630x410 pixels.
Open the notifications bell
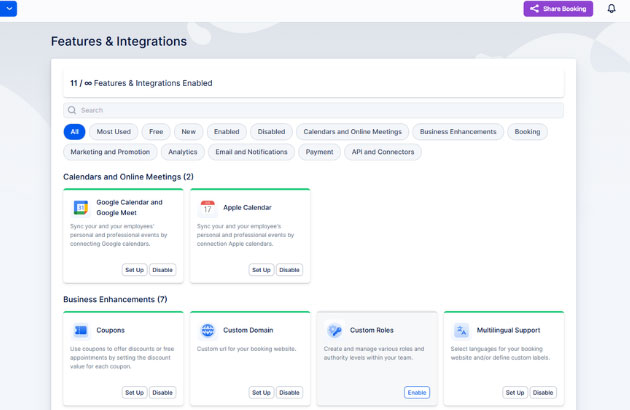point(611,8)
